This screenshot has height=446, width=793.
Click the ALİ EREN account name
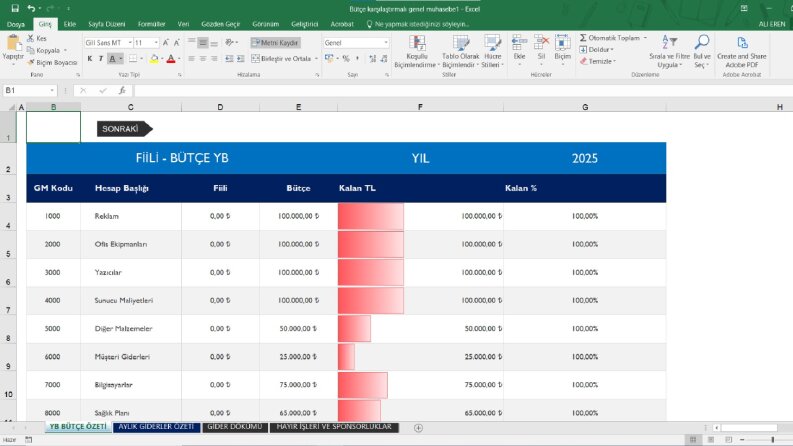point(772,24)
